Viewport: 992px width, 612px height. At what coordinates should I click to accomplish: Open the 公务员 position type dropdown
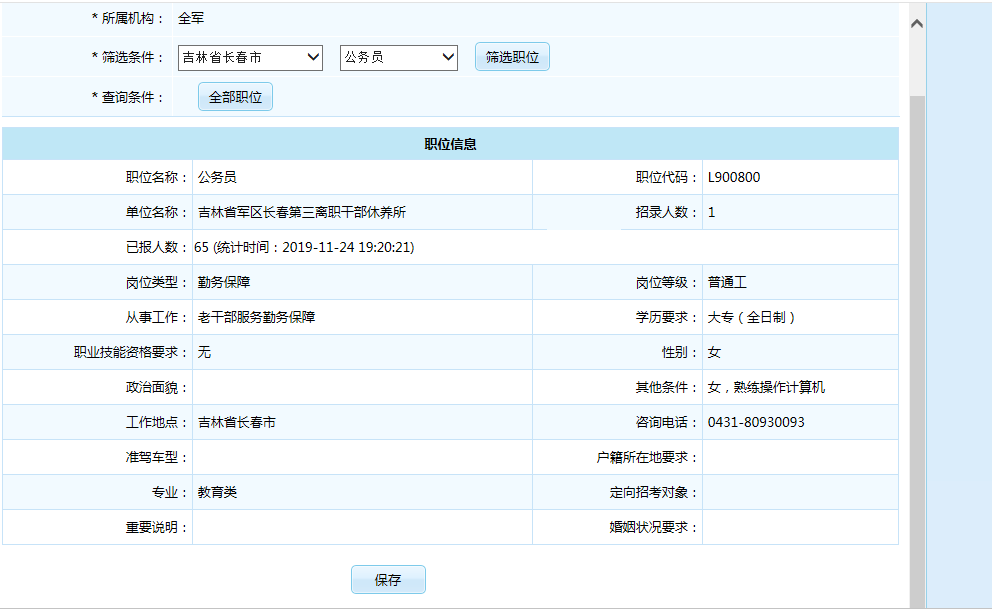click(x=399, y=58)
